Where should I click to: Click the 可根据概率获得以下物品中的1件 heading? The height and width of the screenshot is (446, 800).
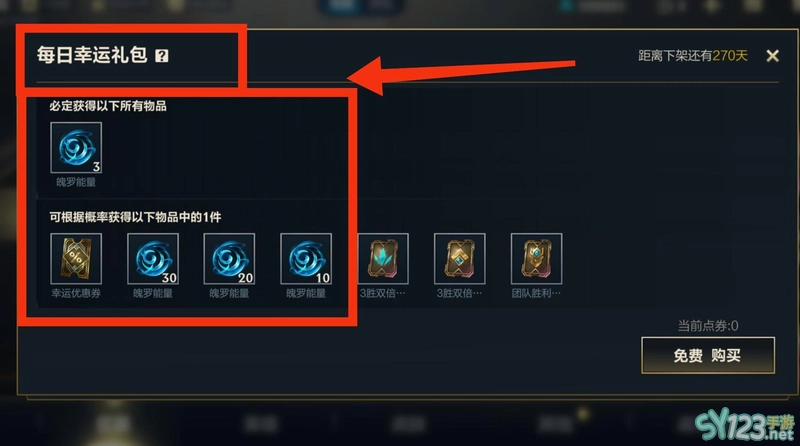135,217
